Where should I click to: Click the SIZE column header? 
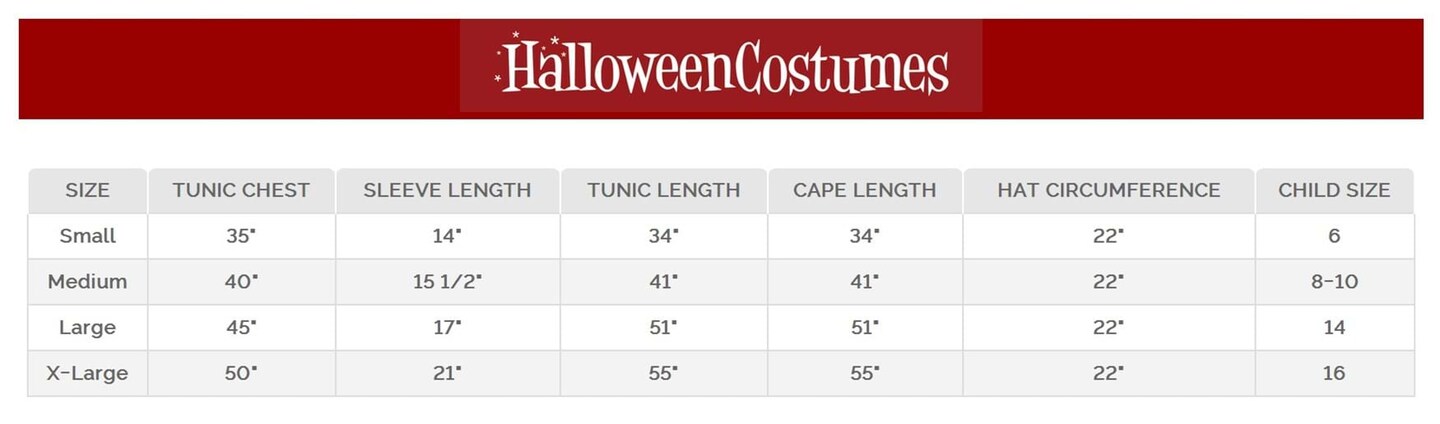pyautogui.click(x=88, y=190)
